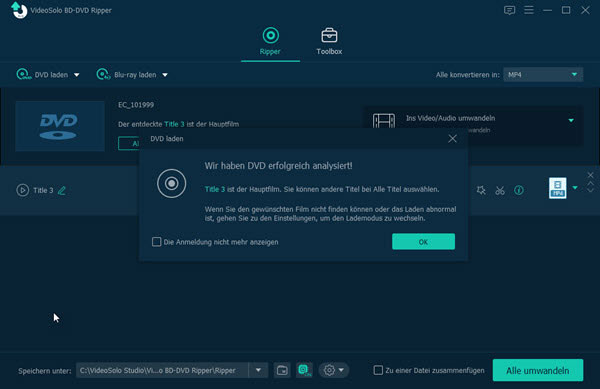Expand the DVD laden dropdown arrow
The height and width of the screenshot is (389, 600).
coord(77,75)
